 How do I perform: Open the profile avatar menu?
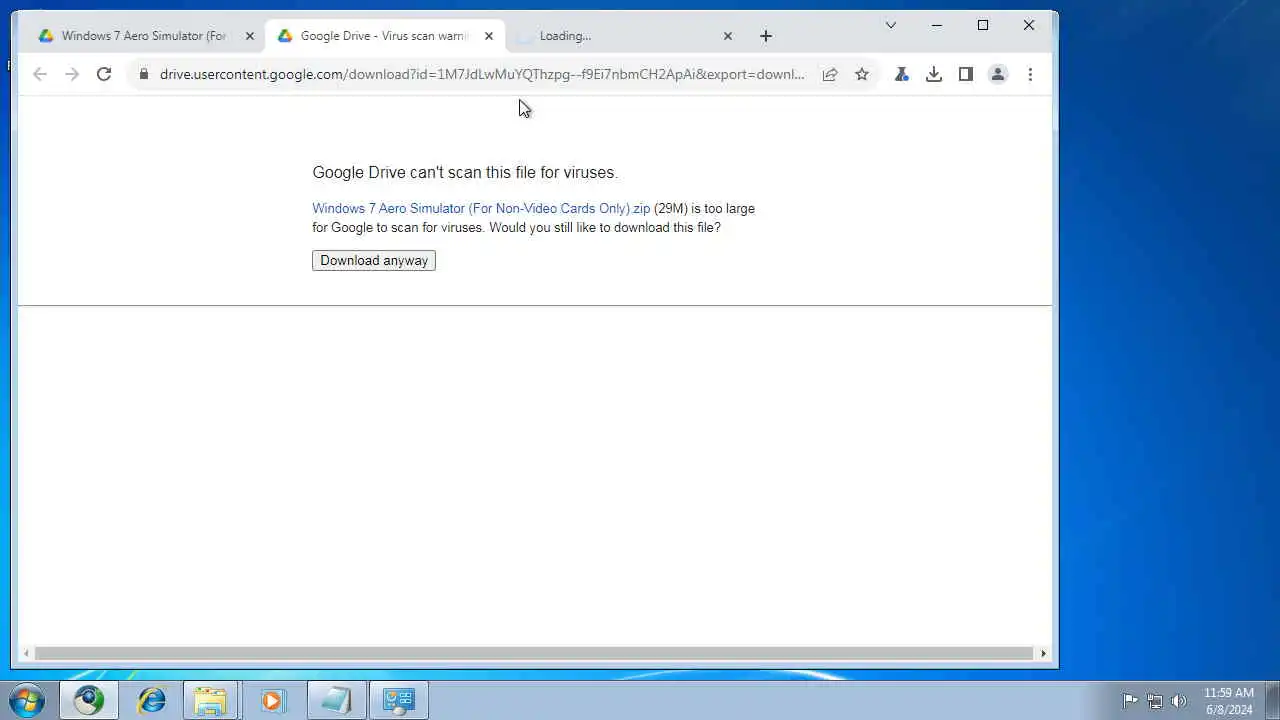tap(998, 74)
